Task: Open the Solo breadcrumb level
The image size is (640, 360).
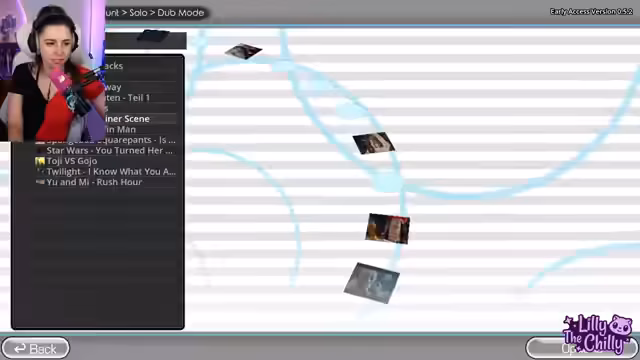Action: 138,13
